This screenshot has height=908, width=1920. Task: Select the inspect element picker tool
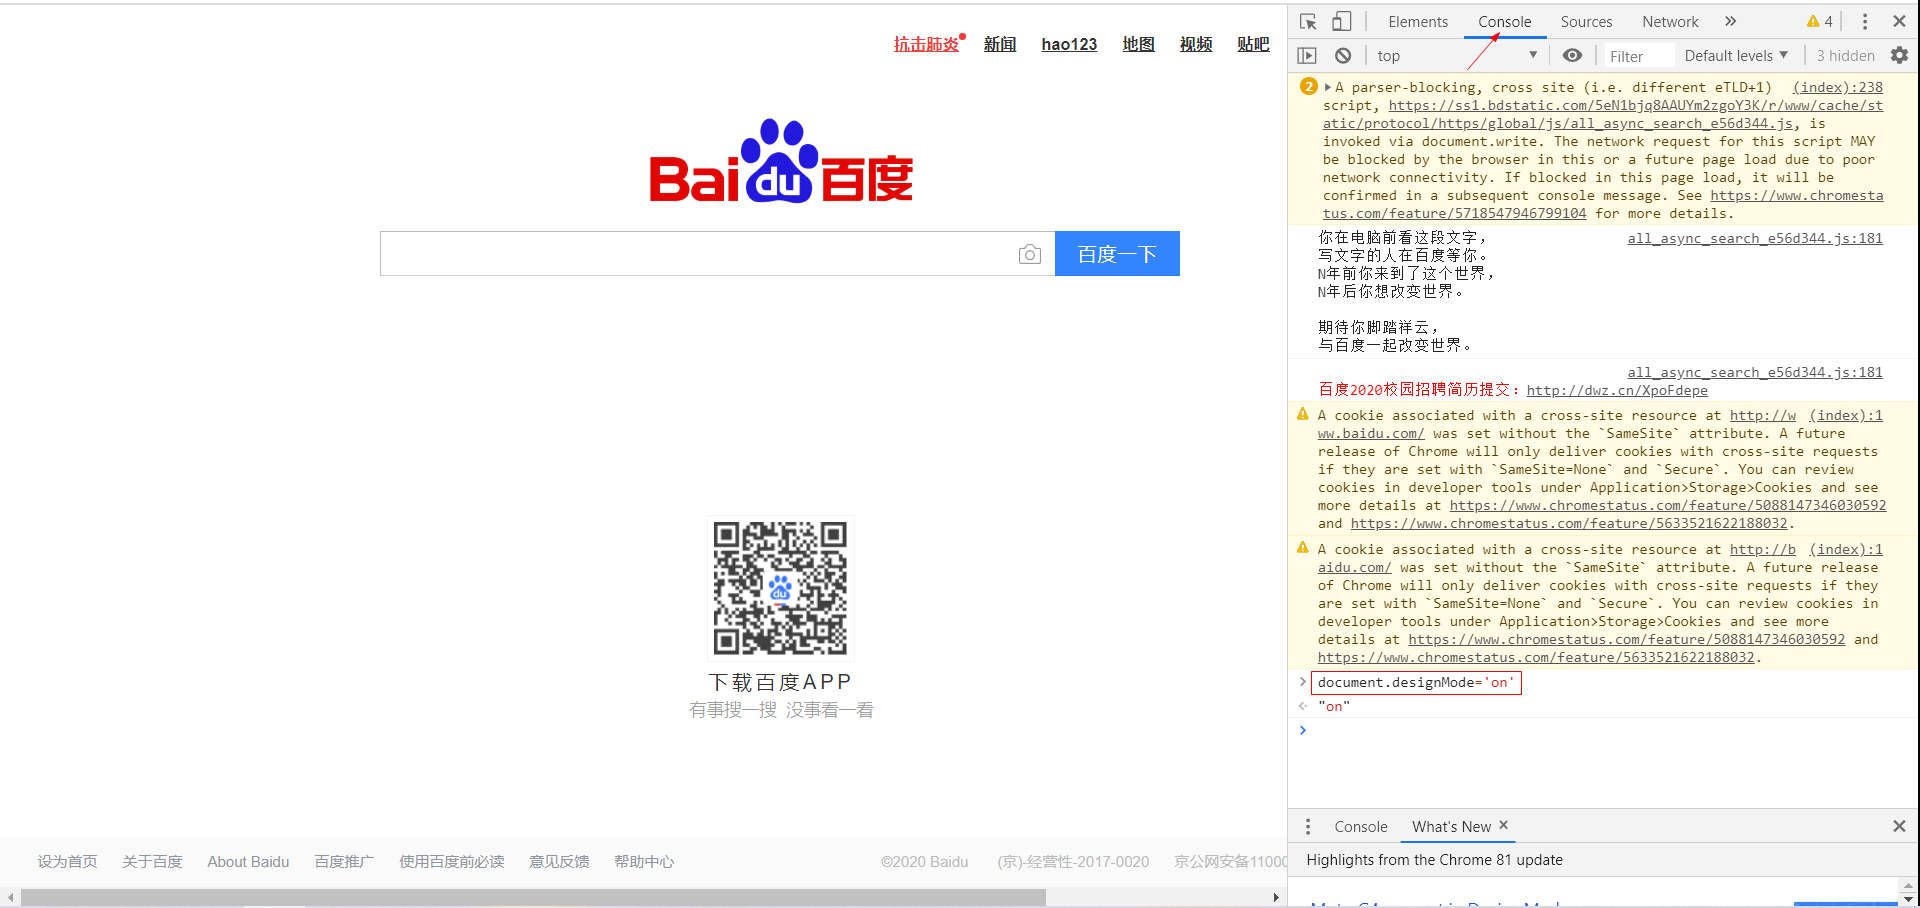click(1307, 20)
